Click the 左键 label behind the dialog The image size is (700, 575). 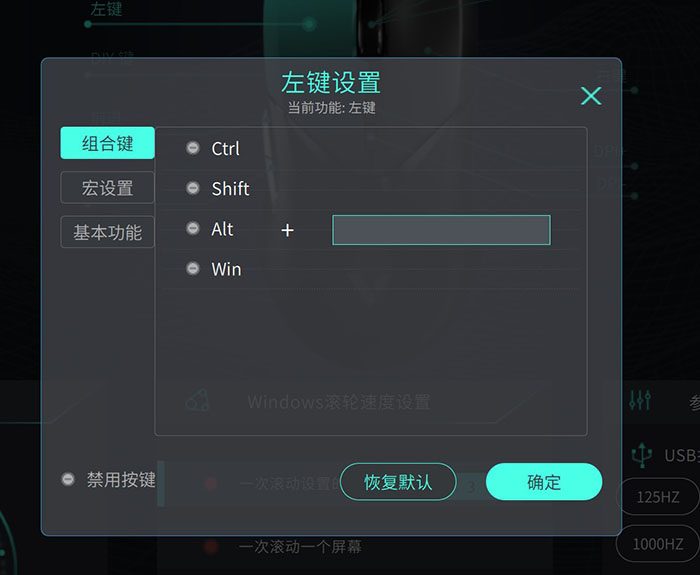[106, 10]
